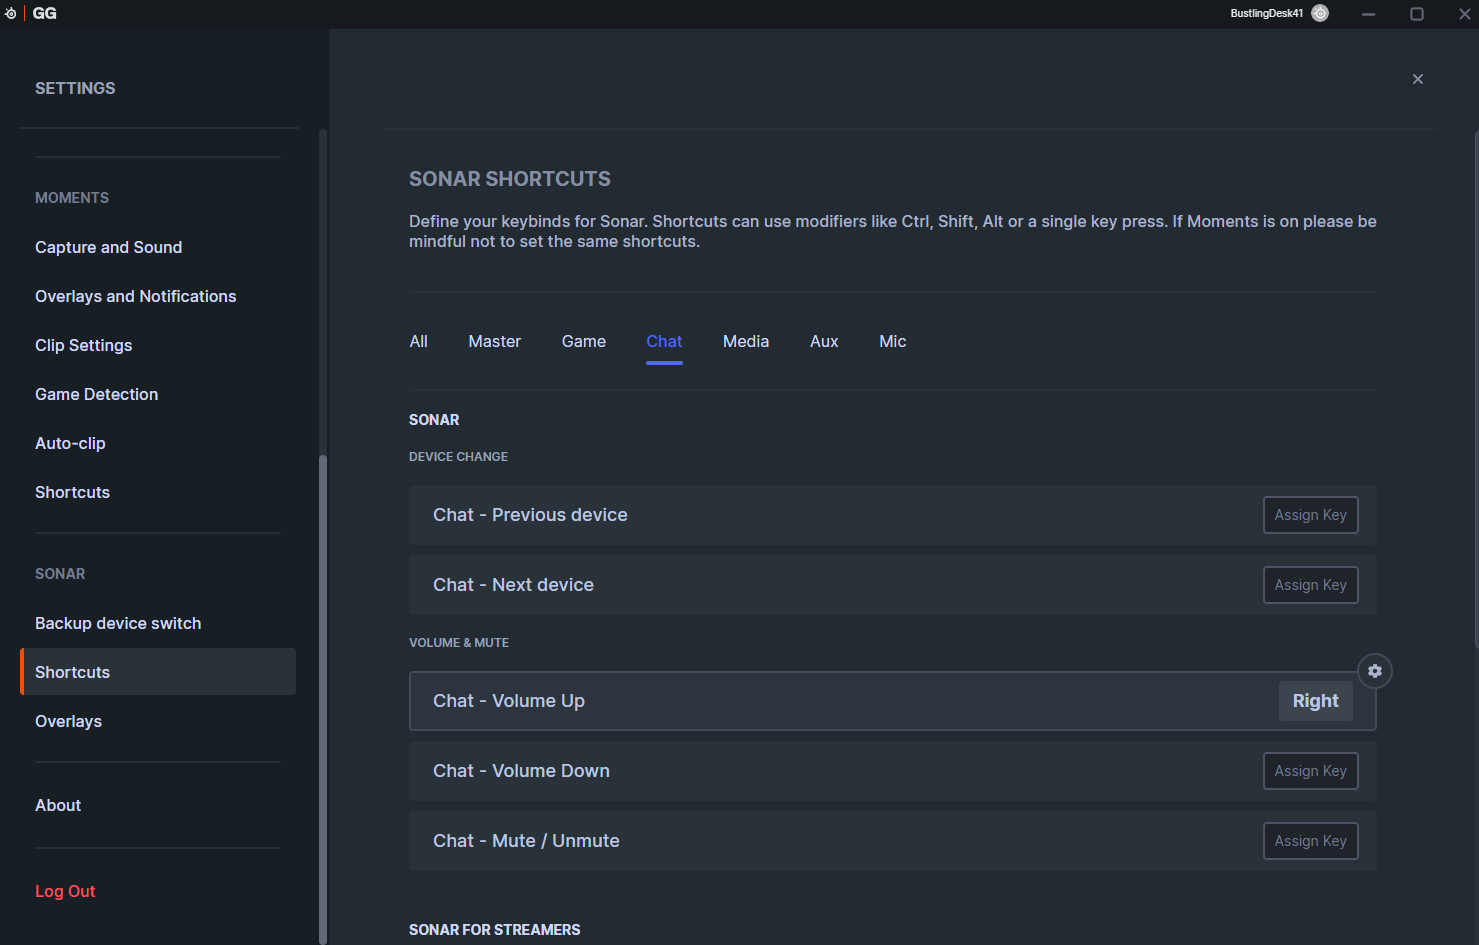Maximize the GG window
1479x945 pixels.
[1417, 14]
